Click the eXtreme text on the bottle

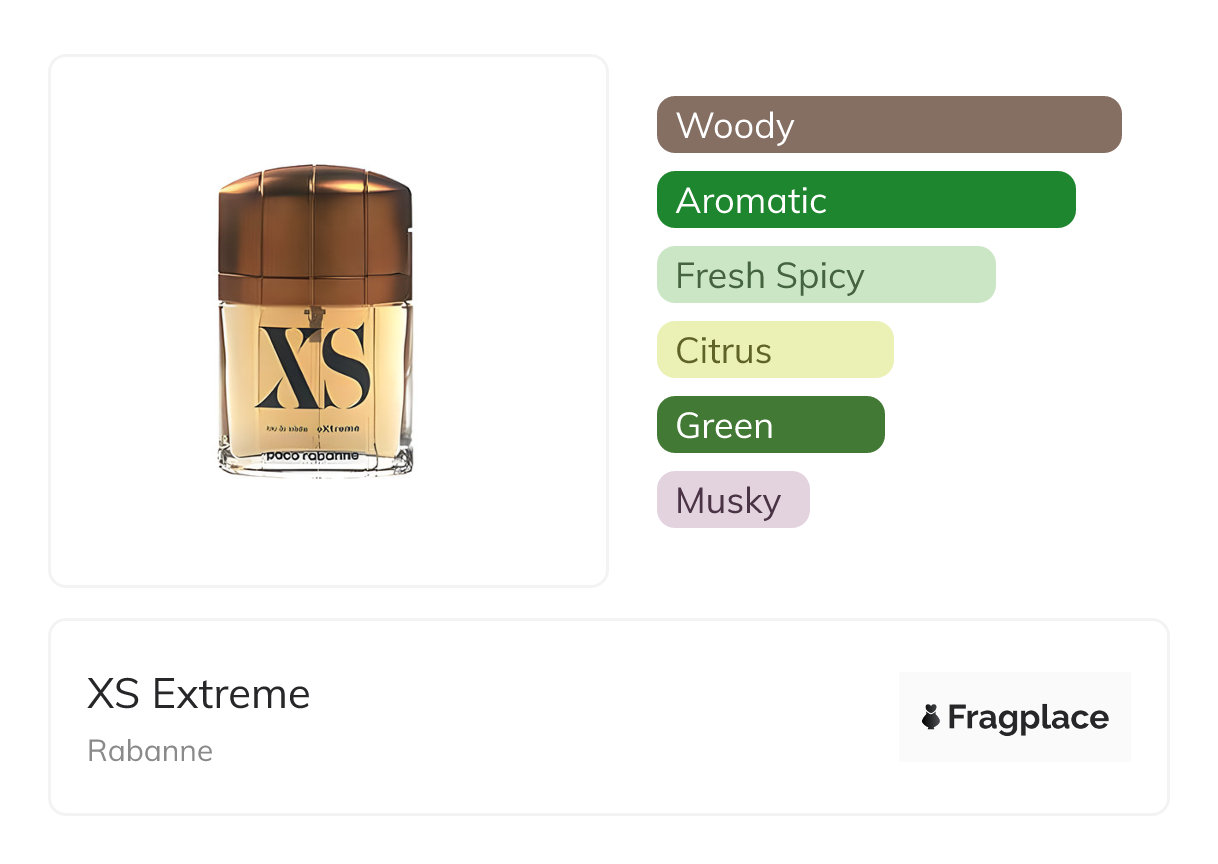[x=340, y=428]
